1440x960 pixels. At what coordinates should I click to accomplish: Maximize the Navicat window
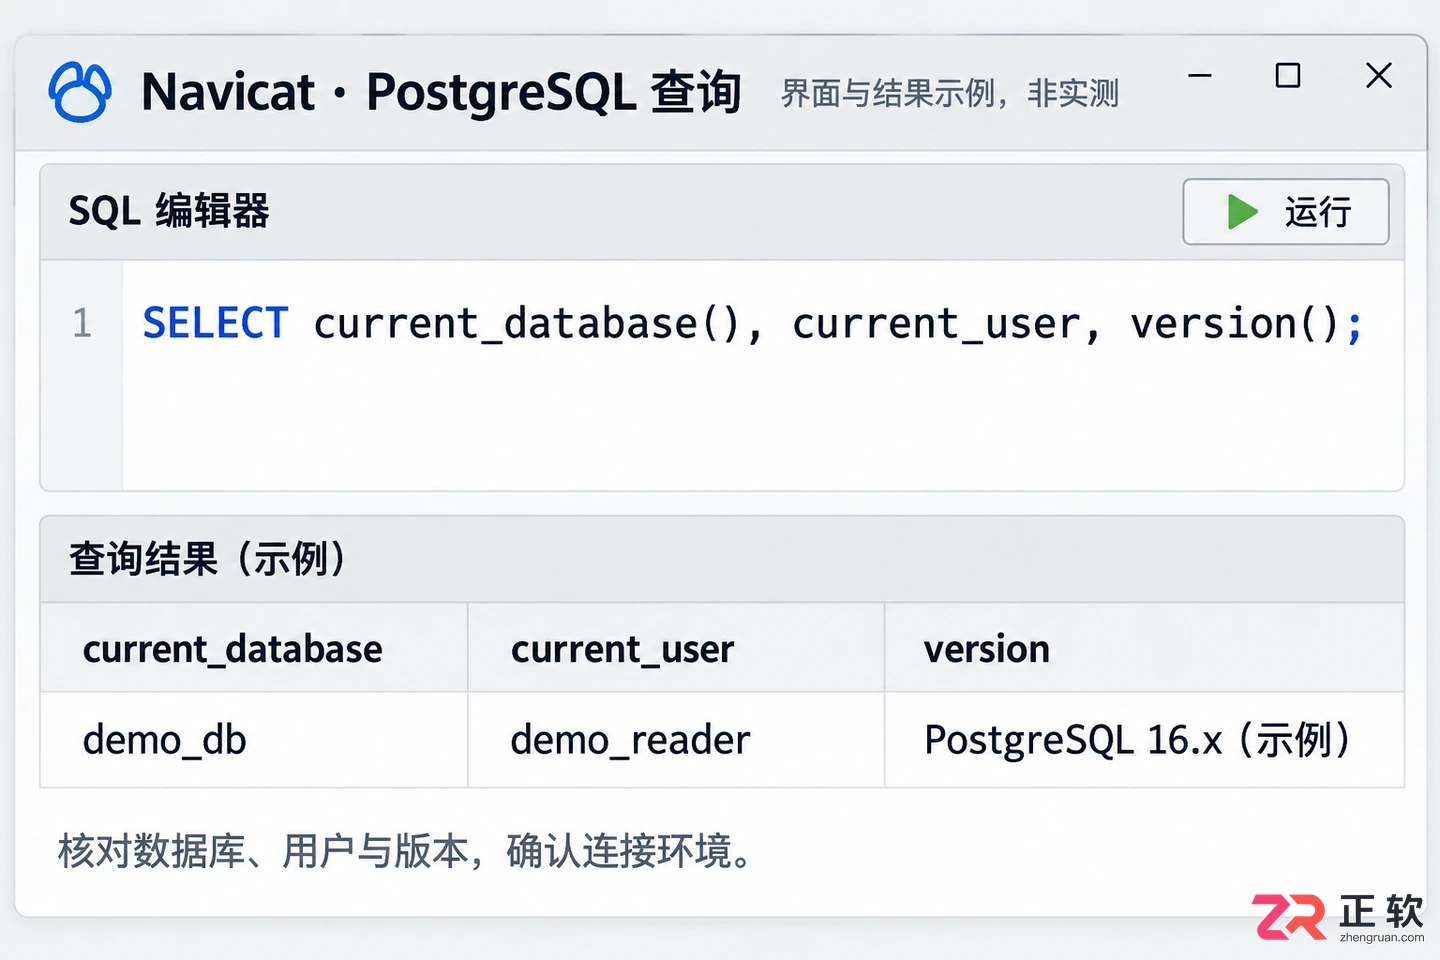click(1288, 76)
